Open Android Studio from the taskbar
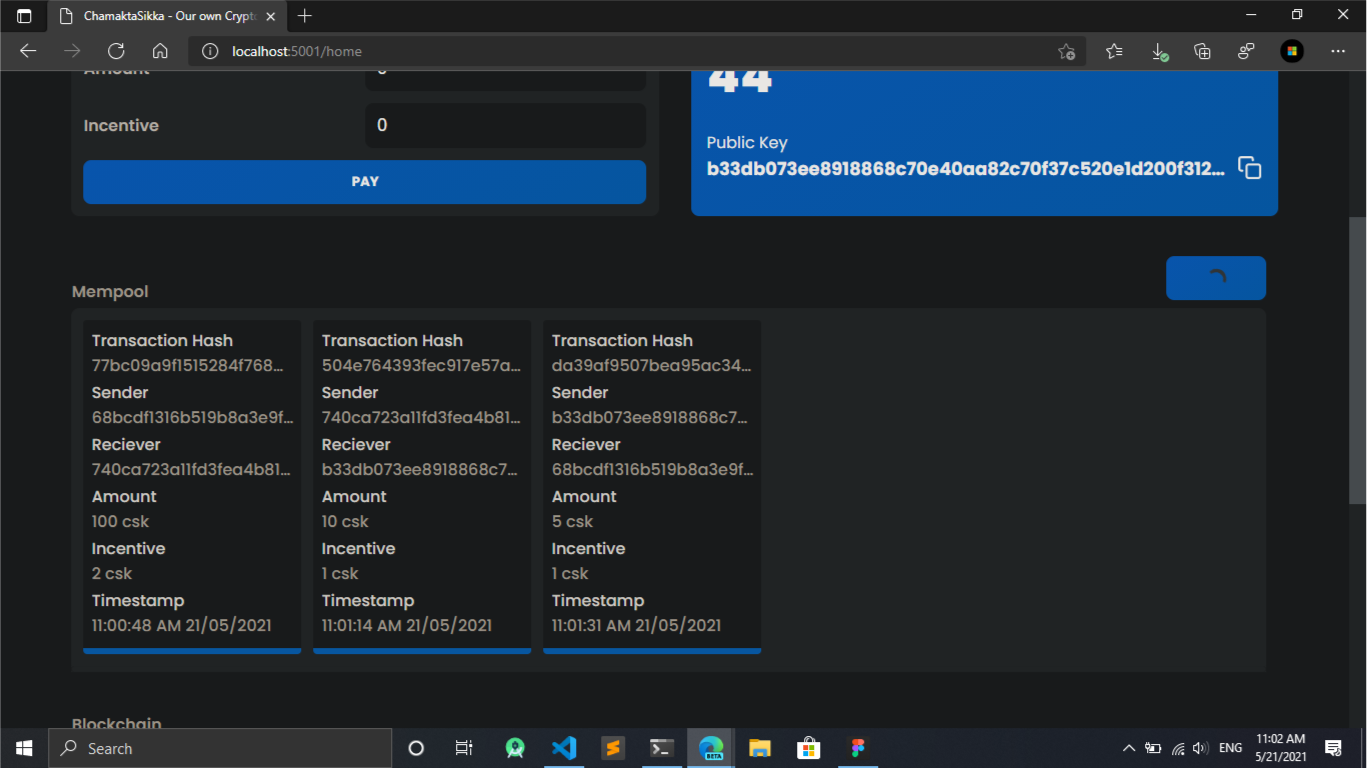Viewport: 1367px width, 769px height. [x=515, y=748]
